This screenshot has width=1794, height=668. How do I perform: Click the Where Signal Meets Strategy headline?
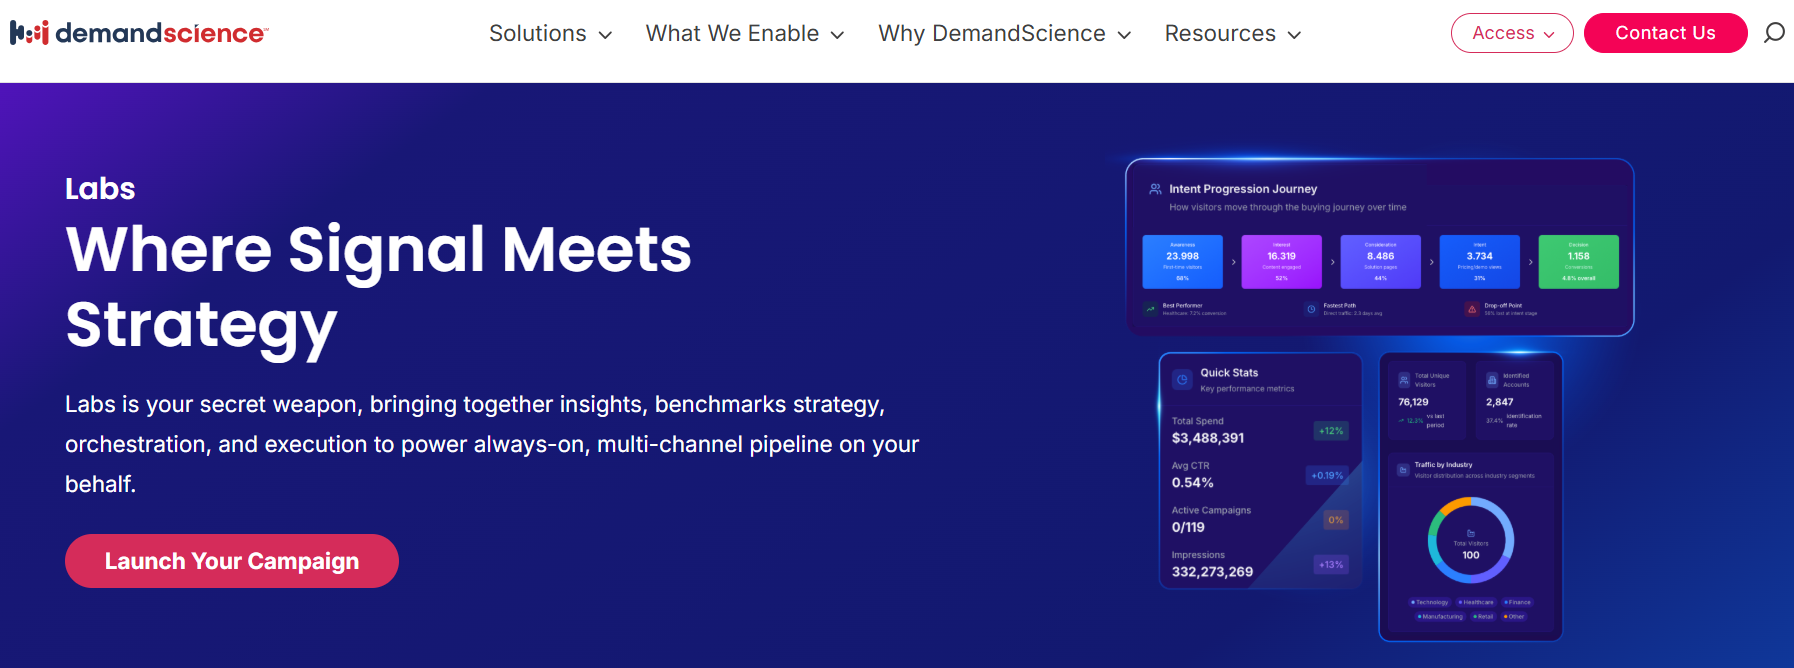point(378,287)
